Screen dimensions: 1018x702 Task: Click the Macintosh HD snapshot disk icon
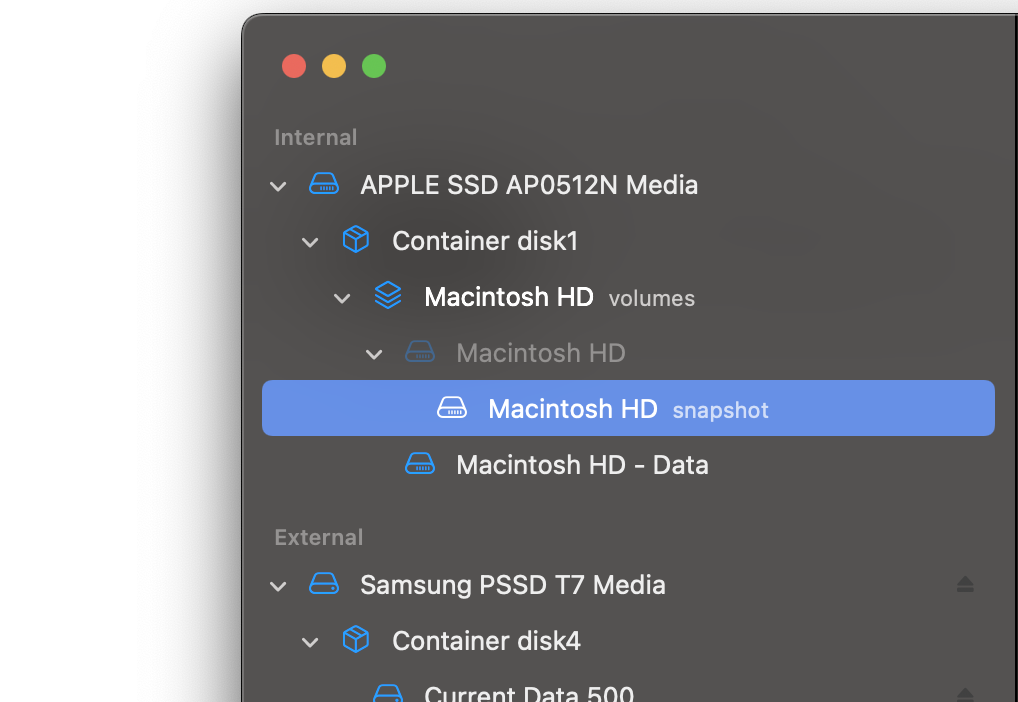point(452,408)
